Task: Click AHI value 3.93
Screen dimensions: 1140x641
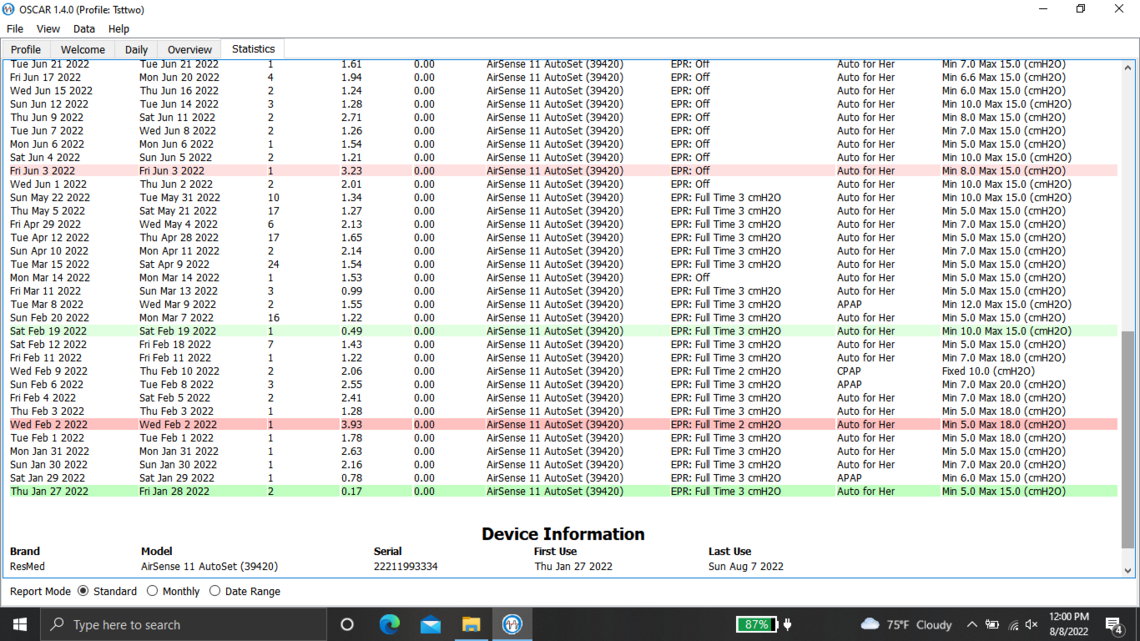Action: [351, 424]
